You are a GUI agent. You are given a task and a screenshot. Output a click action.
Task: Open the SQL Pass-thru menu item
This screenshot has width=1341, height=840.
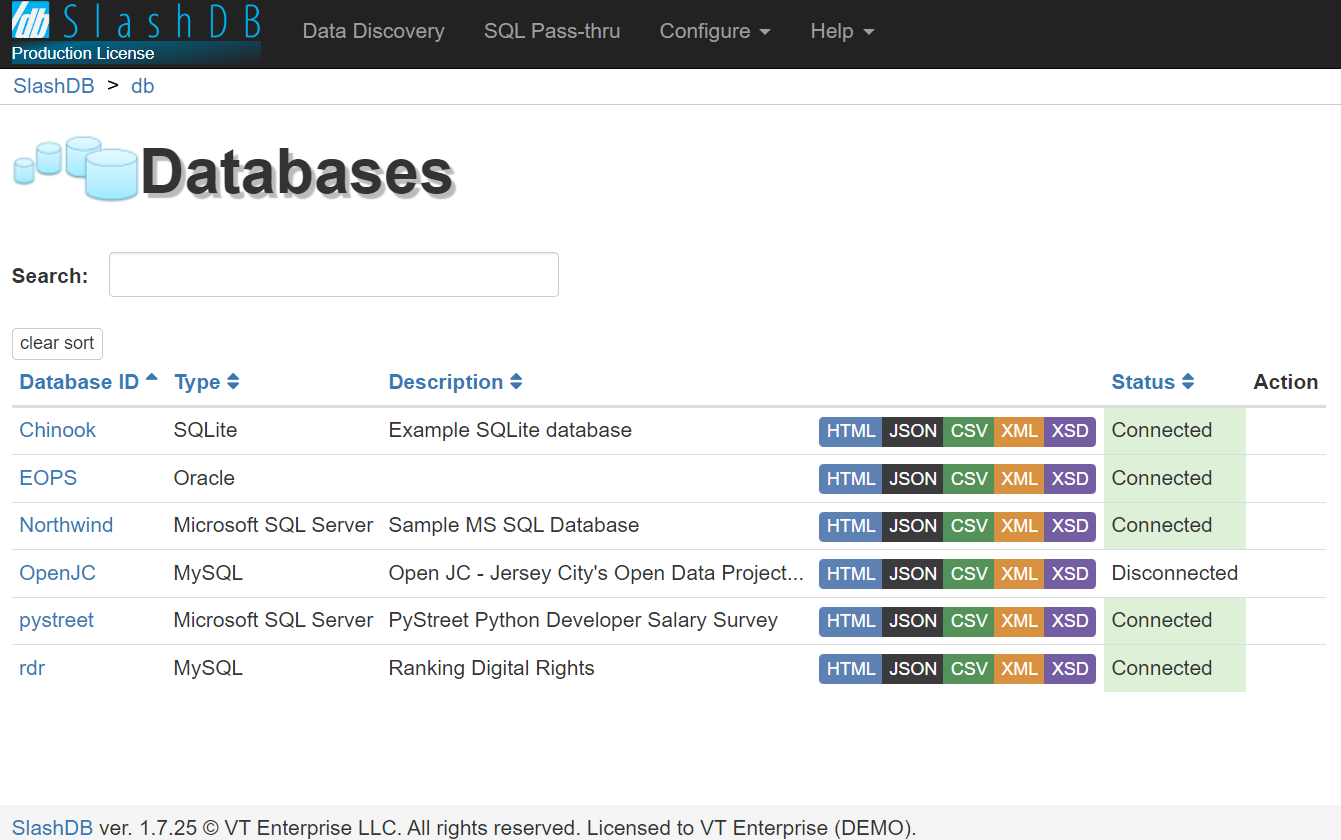552,31
